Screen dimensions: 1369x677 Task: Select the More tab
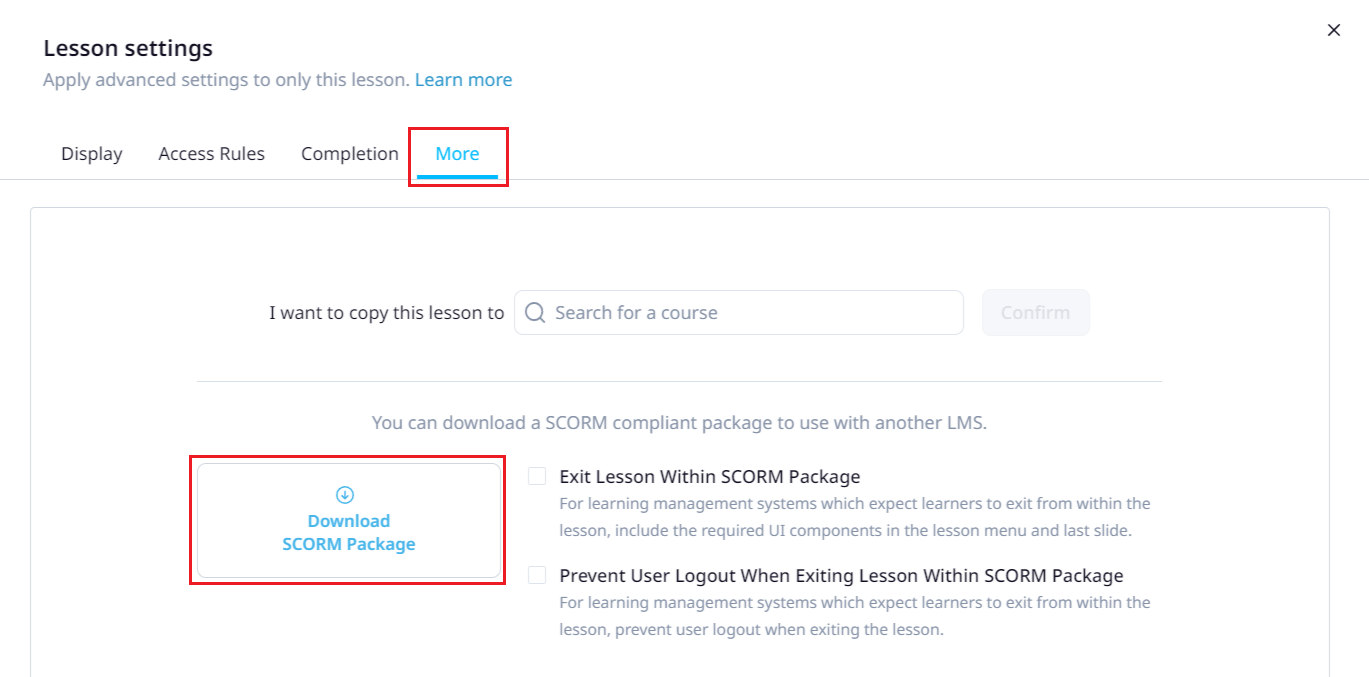click(x=457, y=154)
